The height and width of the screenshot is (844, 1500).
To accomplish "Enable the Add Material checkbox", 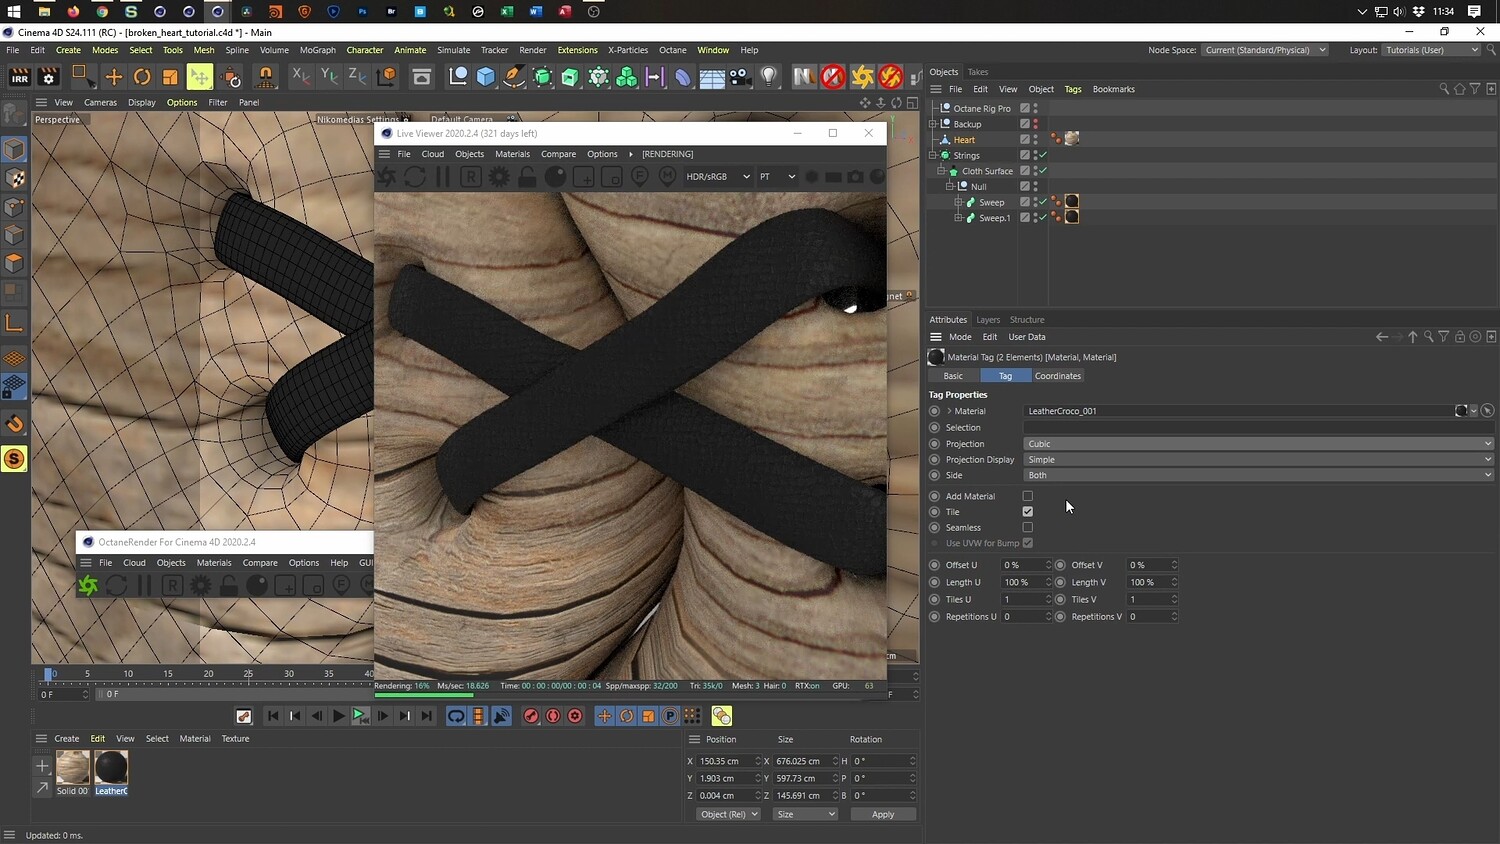I will 1027,496.
